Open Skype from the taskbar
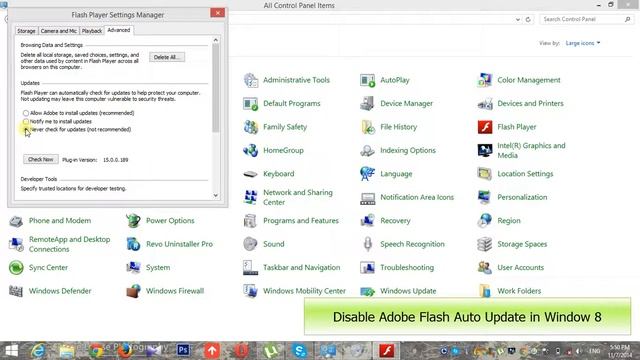The height and width of the screenshot is (360, 640). click(x=299, y=351)
